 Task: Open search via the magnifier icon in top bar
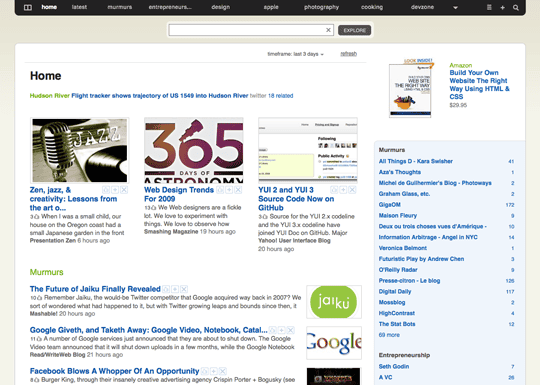click(x=516, y=7)
